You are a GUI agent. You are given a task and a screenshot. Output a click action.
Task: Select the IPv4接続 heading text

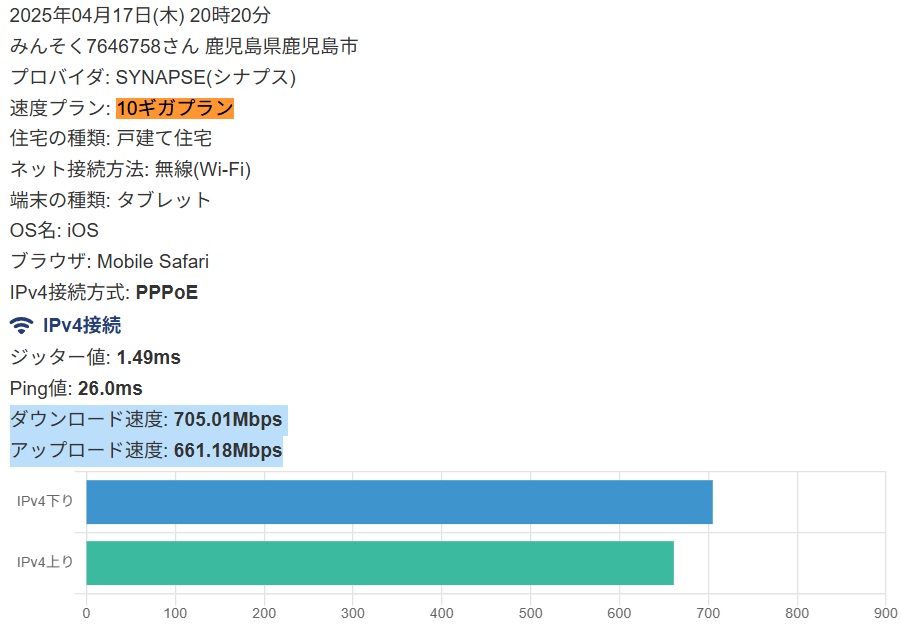(x=82, y=325)
